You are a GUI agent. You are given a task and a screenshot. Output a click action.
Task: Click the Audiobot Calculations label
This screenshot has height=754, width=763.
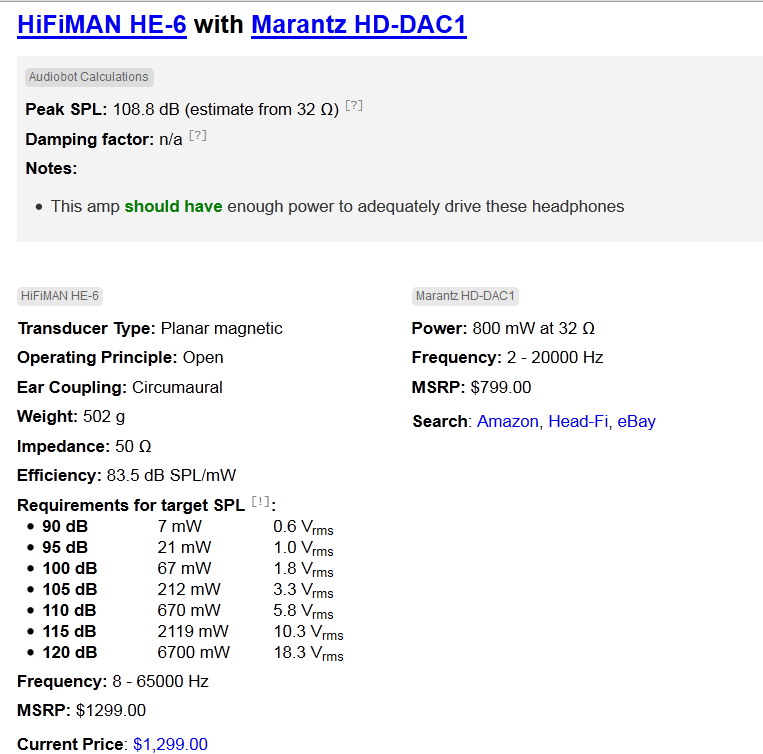click(x=89, y=77)
